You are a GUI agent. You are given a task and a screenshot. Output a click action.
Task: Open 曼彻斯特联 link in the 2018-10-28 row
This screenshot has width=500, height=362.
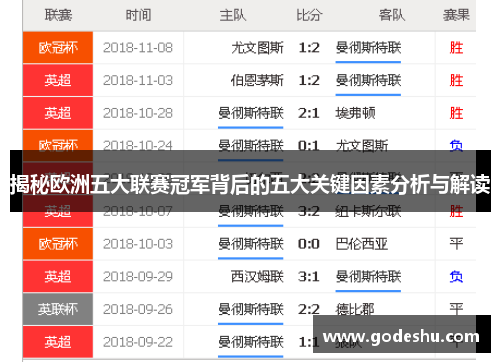[251, 113]
